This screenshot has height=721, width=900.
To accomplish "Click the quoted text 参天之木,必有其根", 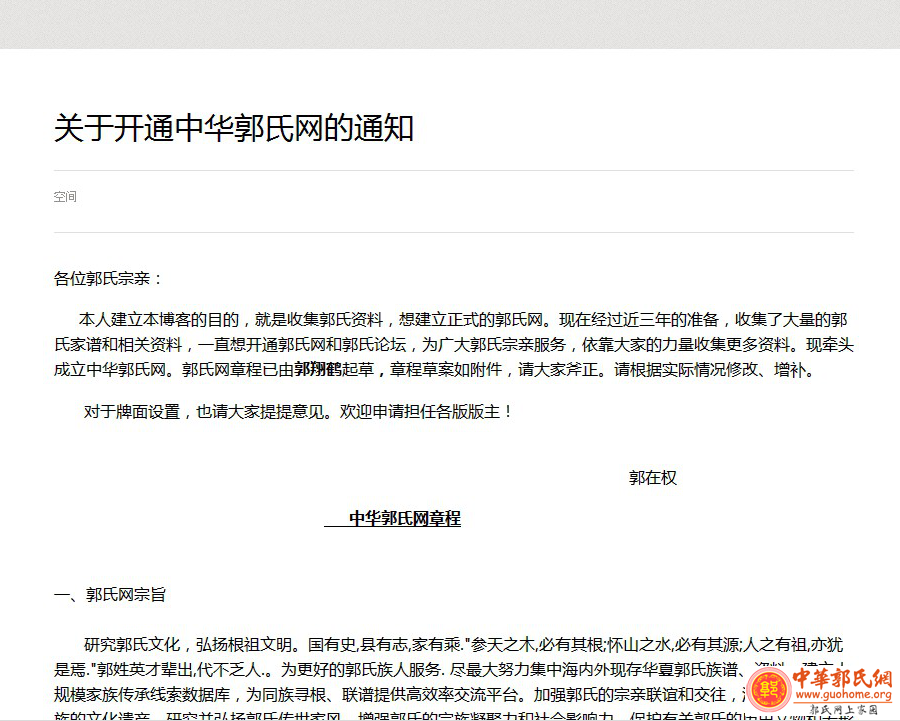I will [532, 645].
